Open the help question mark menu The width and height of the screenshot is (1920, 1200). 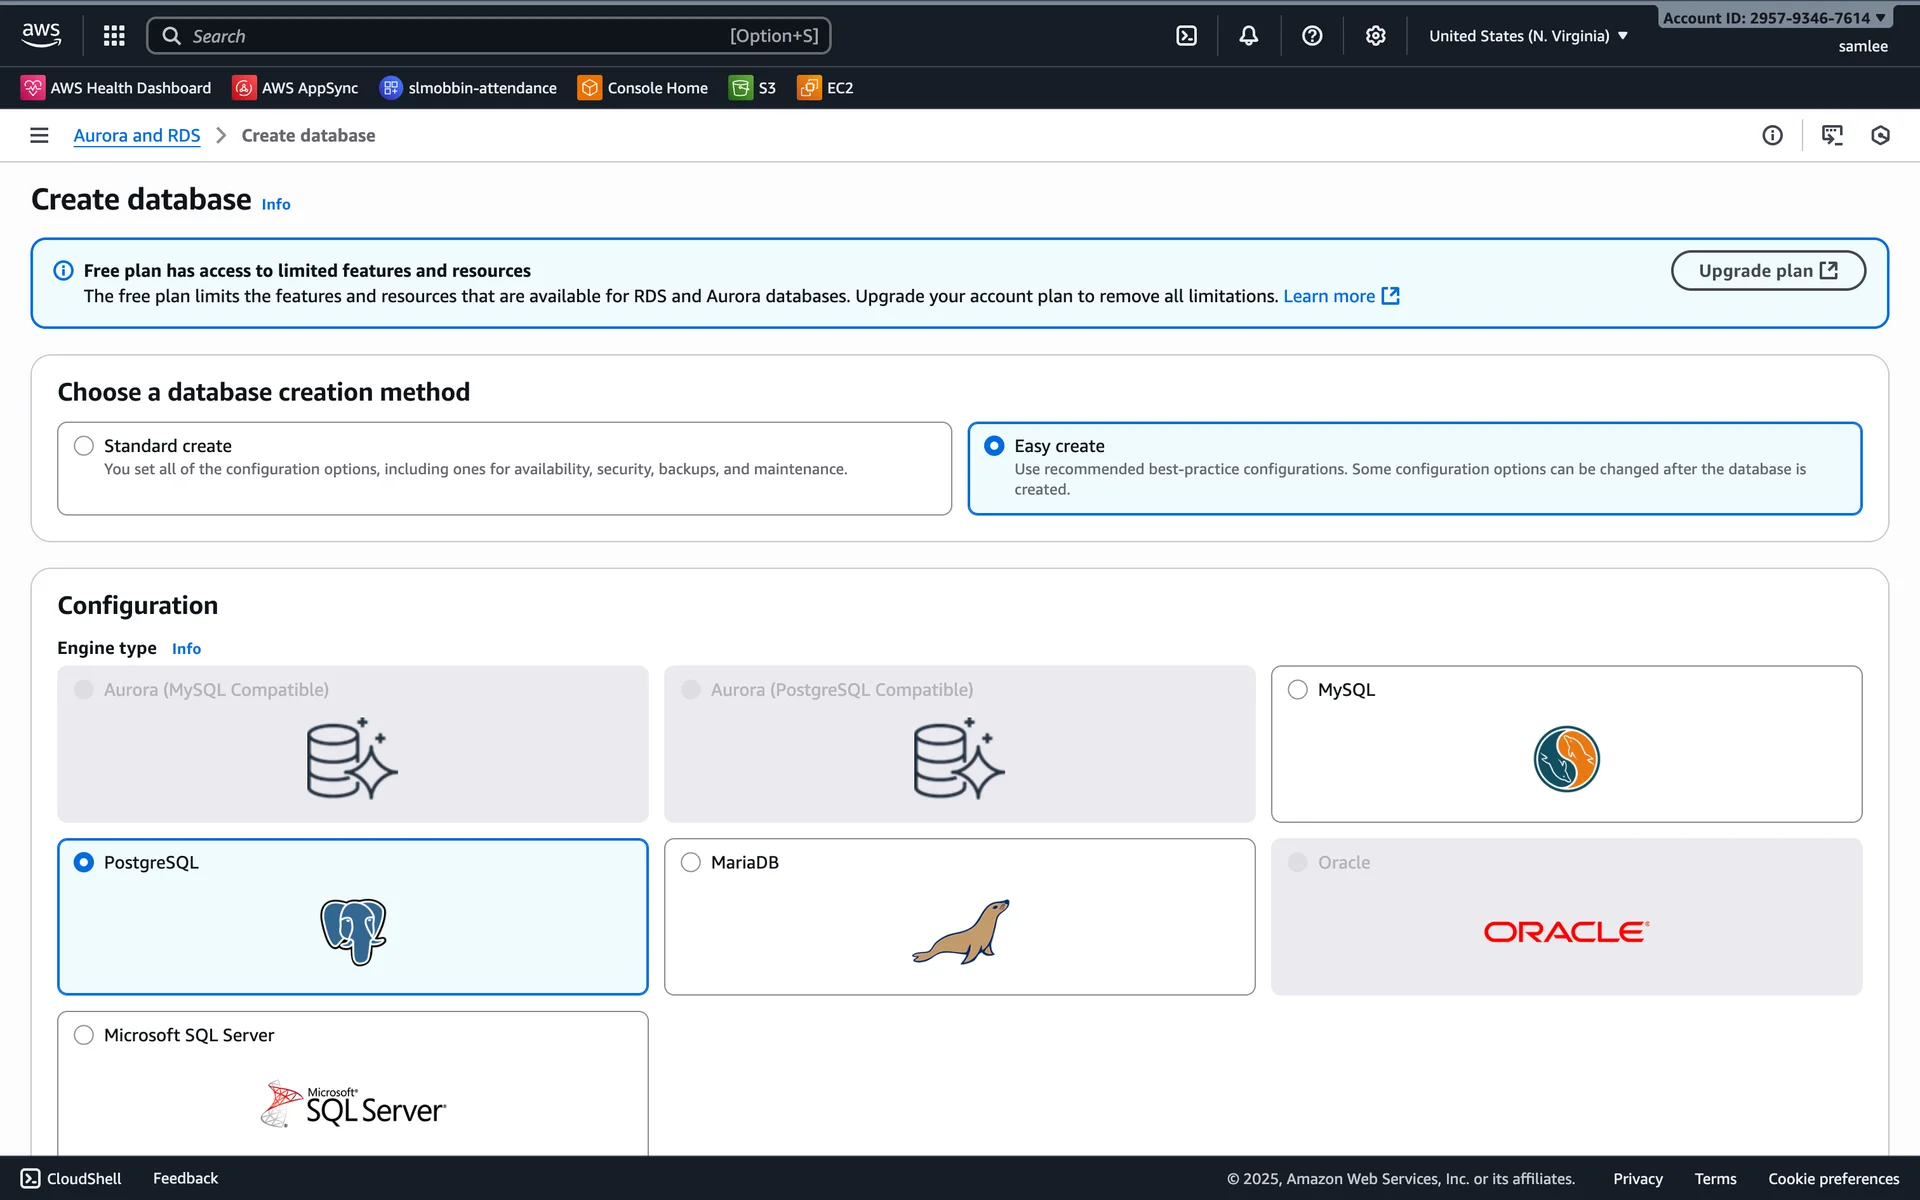(x=1312, y=36)
